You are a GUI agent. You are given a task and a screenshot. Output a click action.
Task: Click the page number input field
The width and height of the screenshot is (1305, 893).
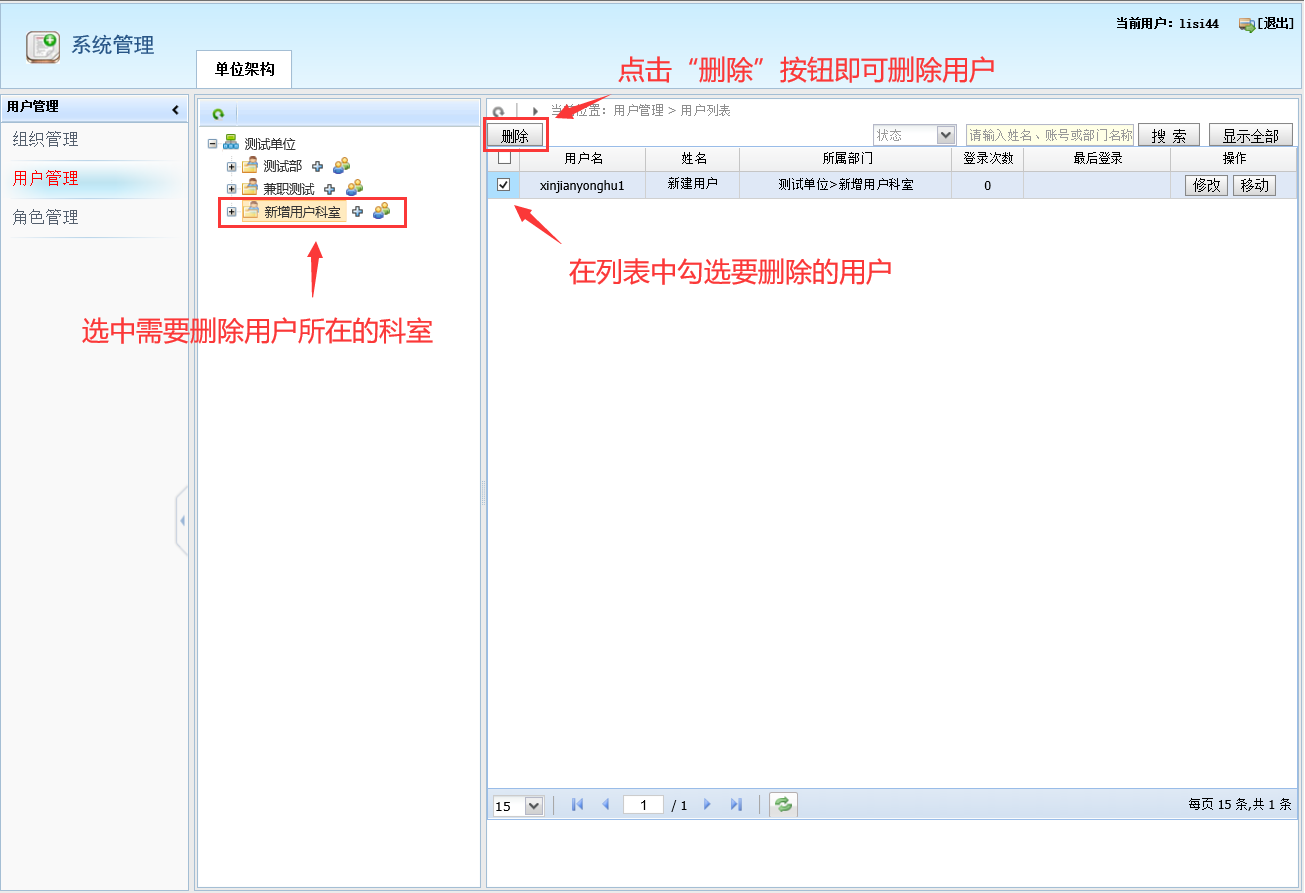[x=643, y=805]
